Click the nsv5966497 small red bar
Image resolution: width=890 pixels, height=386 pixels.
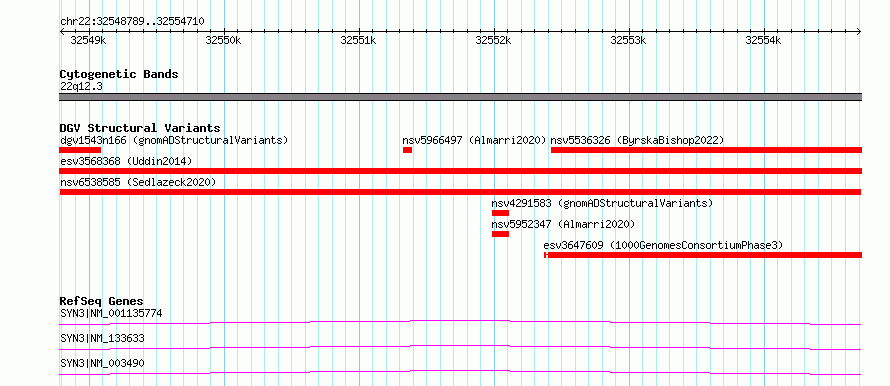coord(407,150)
